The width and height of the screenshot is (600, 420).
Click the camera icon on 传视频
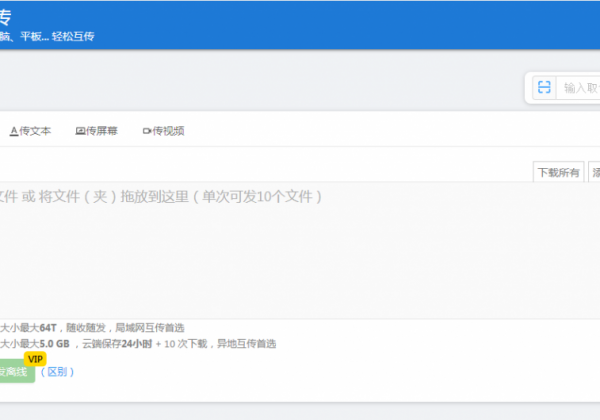click(147, 131)
